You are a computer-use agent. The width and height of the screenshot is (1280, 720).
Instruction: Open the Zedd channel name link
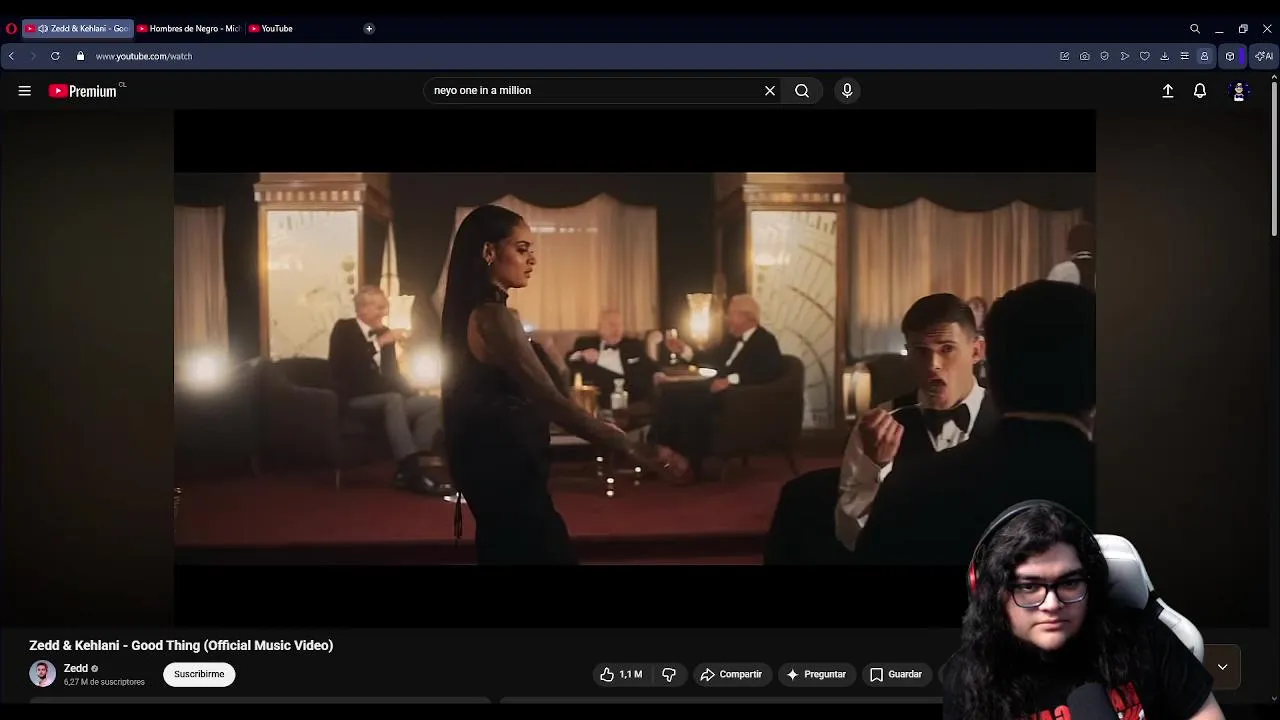[x=76, y=668]
